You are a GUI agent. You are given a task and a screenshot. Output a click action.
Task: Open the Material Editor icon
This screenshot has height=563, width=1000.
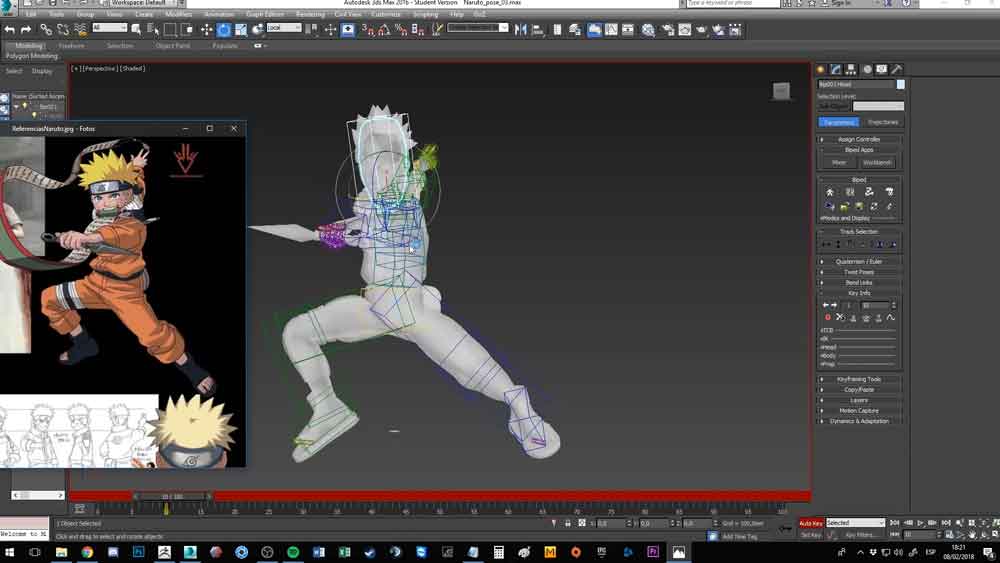click(x=648, y=30)
